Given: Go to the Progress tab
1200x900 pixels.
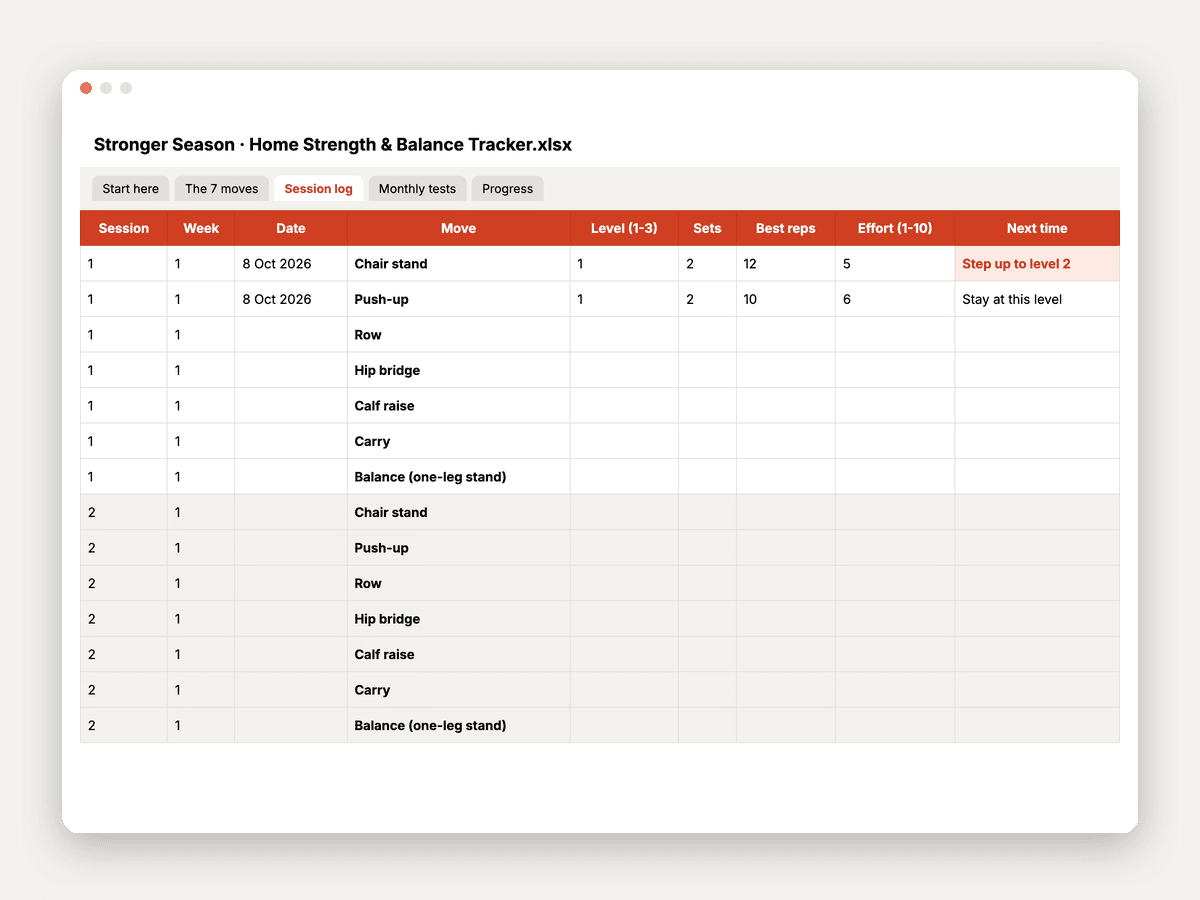Looking at the screenshot, I should 507,189.
